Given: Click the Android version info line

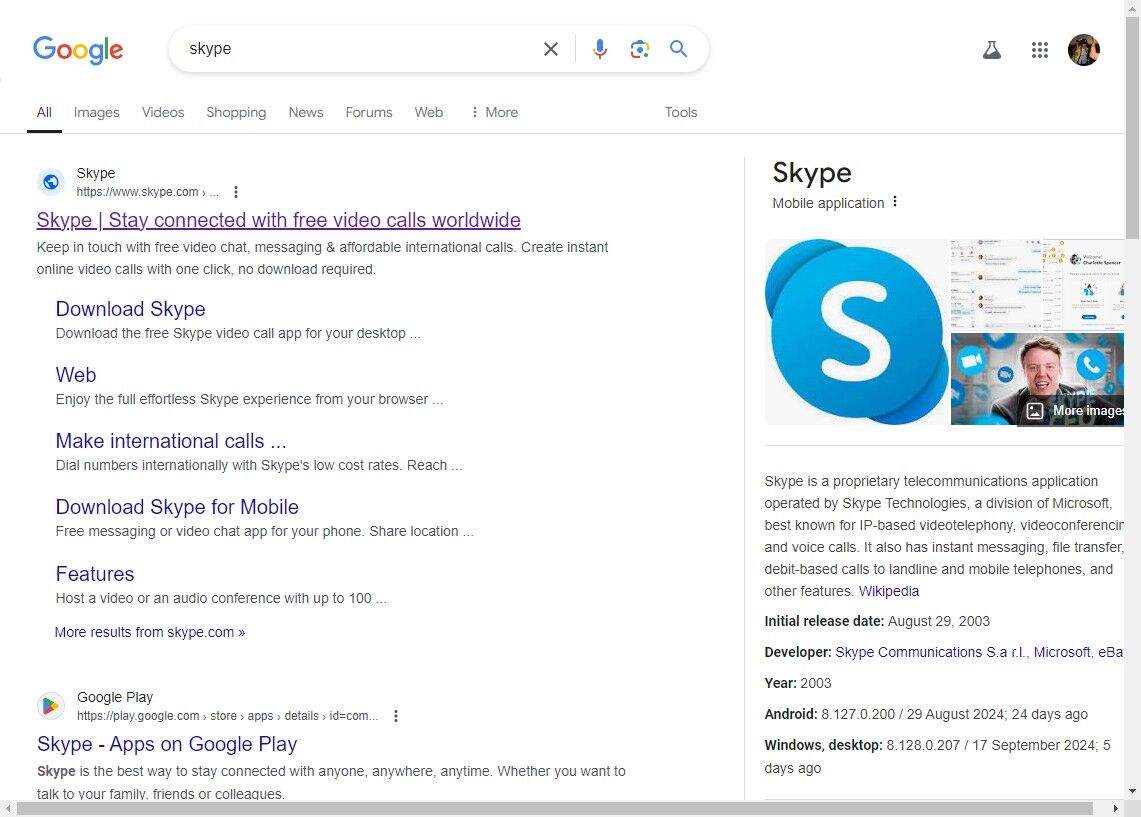Looking at the screenshot, I should (926, 714).
